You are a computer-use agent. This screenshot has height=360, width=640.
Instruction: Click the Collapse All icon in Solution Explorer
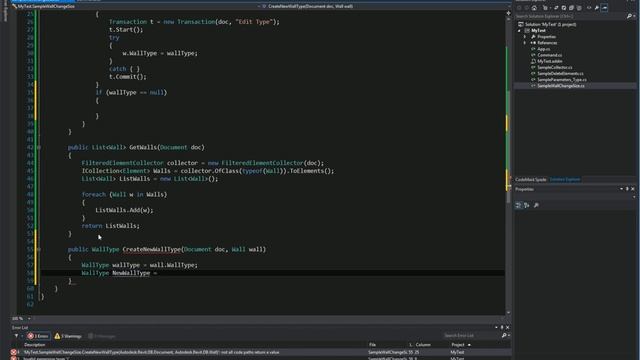point(571,8)
